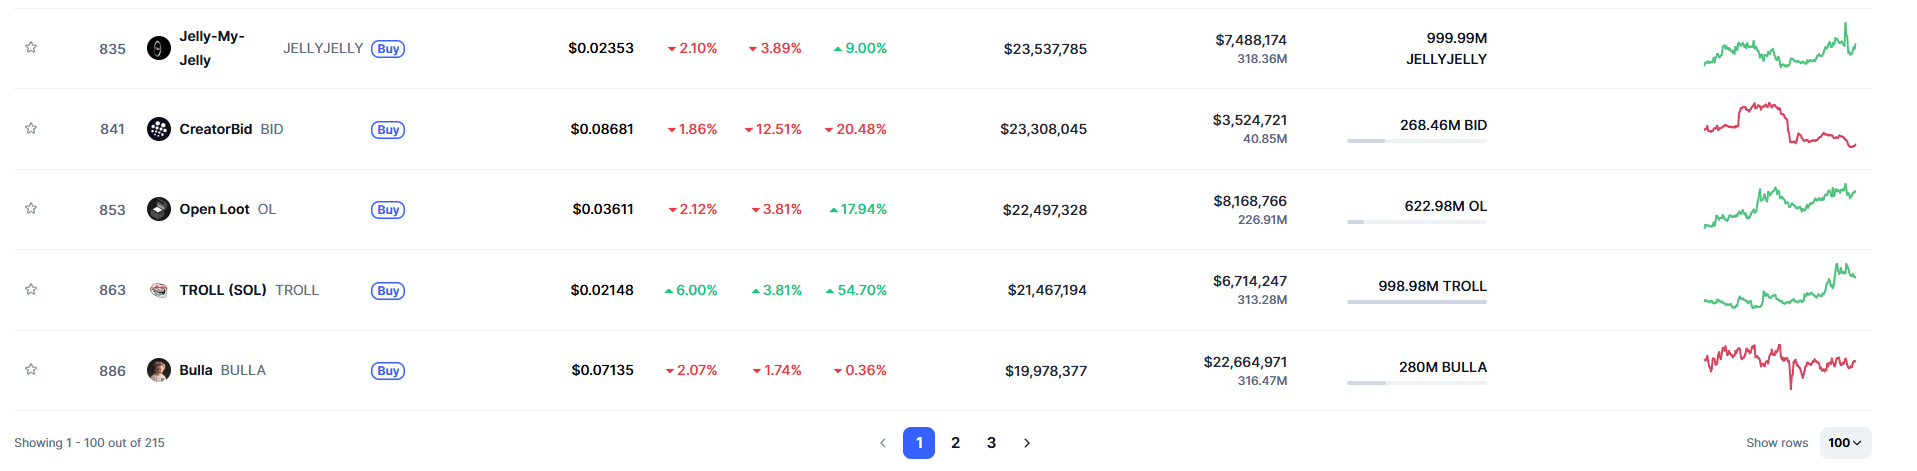Image resolution: width=1917 pixels, height=471 pixels.
Task: Go to page 2 of results
Action: tap(956, 443)
